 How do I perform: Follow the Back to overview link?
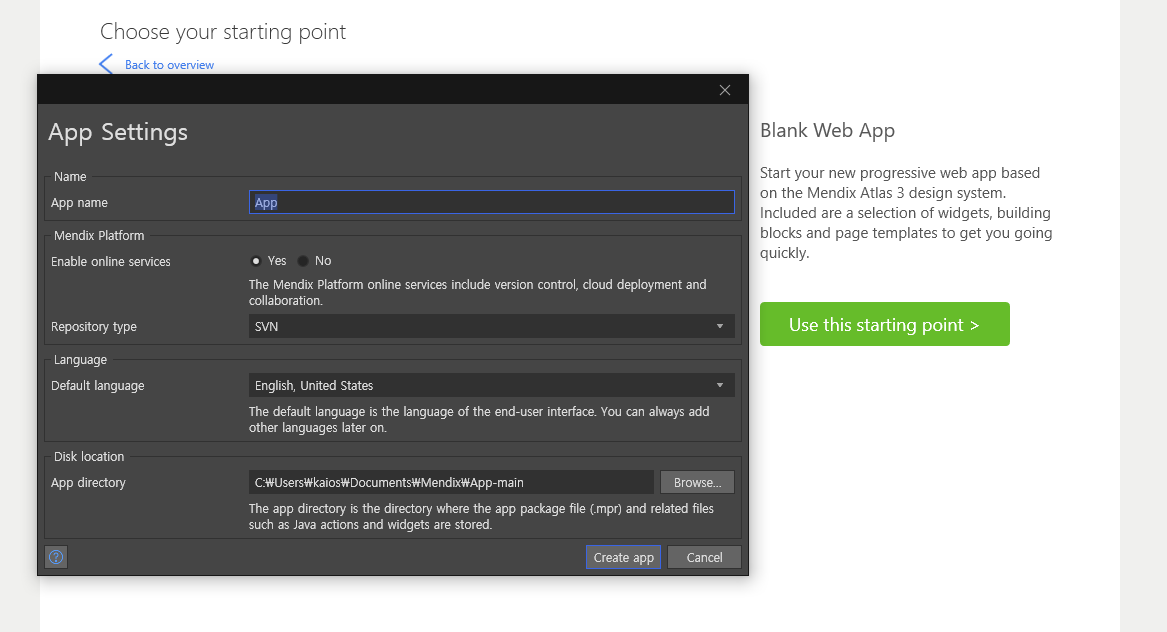[x=169, y=65]
